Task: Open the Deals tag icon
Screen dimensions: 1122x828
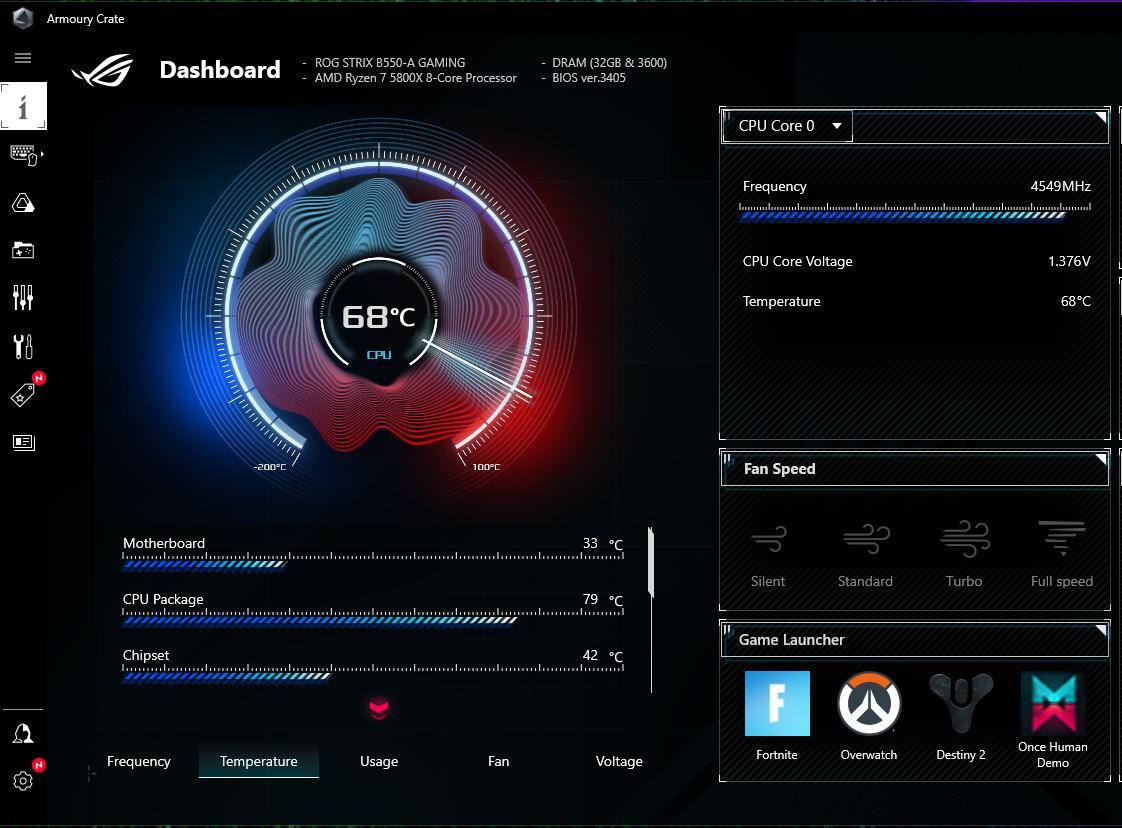Action: pos(23,395)
